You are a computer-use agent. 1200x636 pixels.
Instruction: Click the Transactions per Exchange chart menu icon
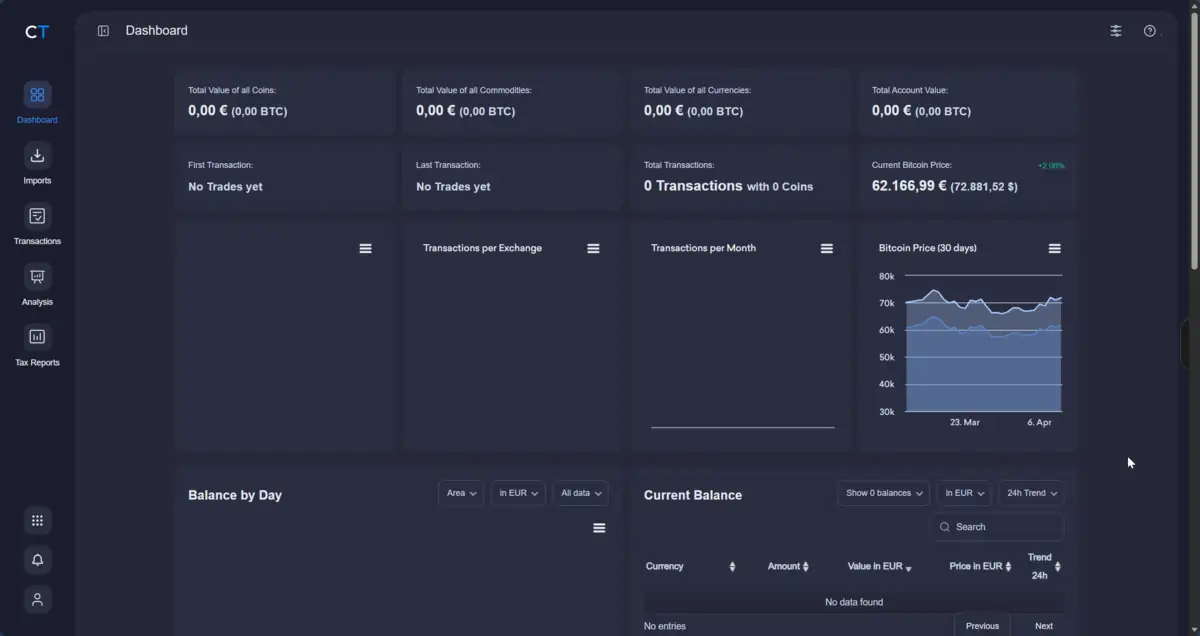[593, 247]
